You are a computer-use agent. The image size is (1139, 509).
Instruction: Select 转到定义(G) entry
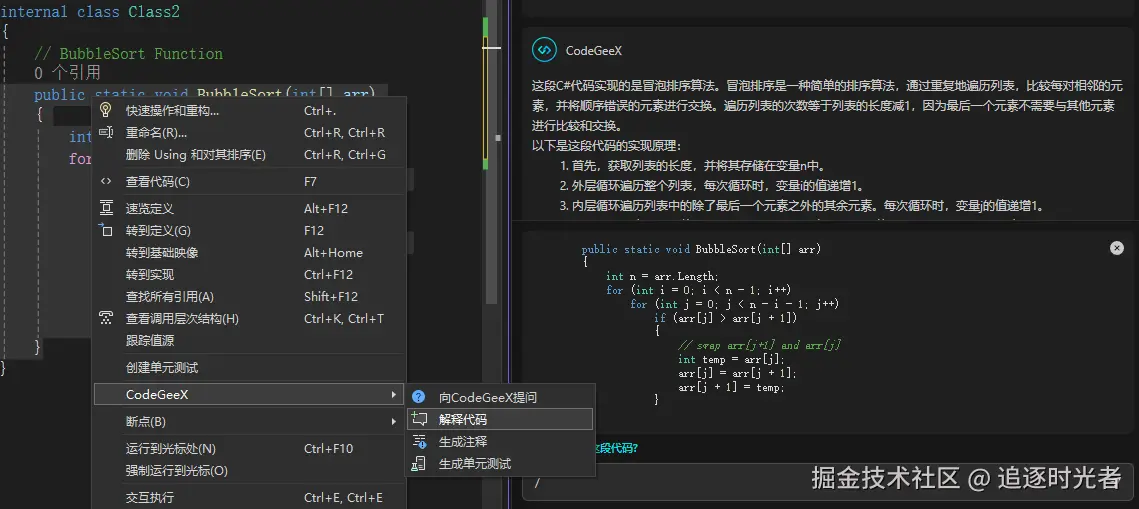248,230
